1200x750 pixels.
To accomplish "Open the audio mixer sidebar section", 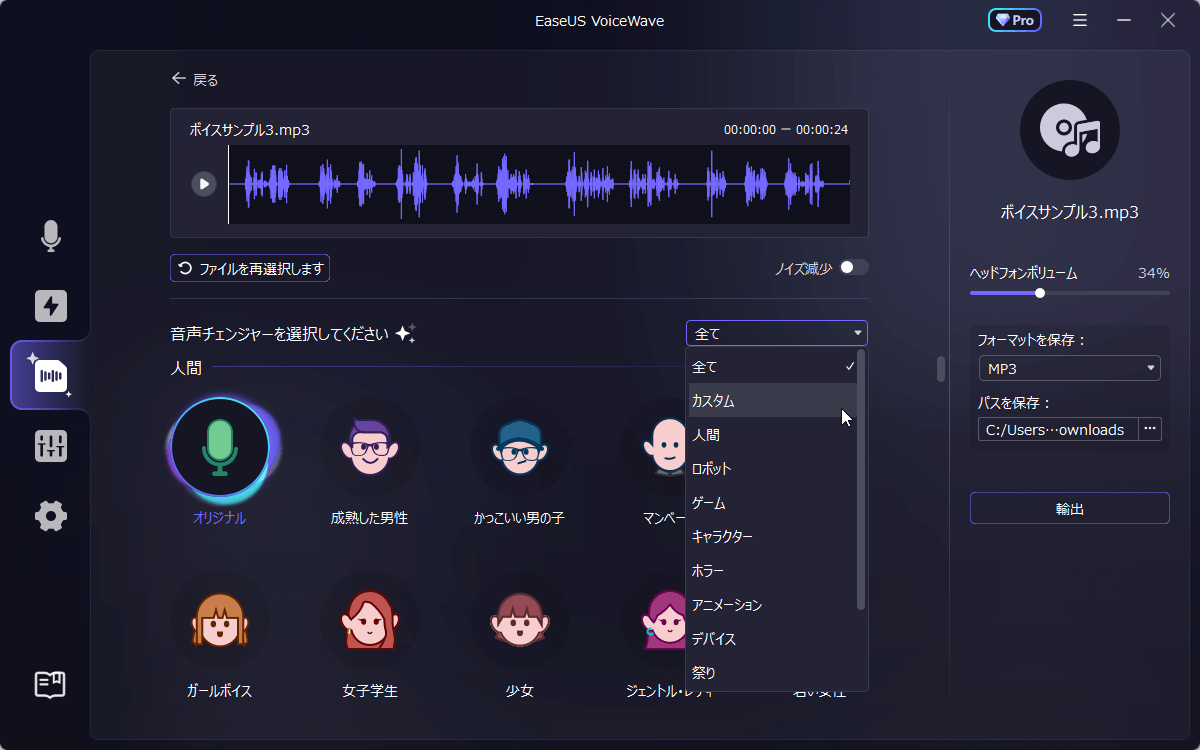I will [50, 446].
